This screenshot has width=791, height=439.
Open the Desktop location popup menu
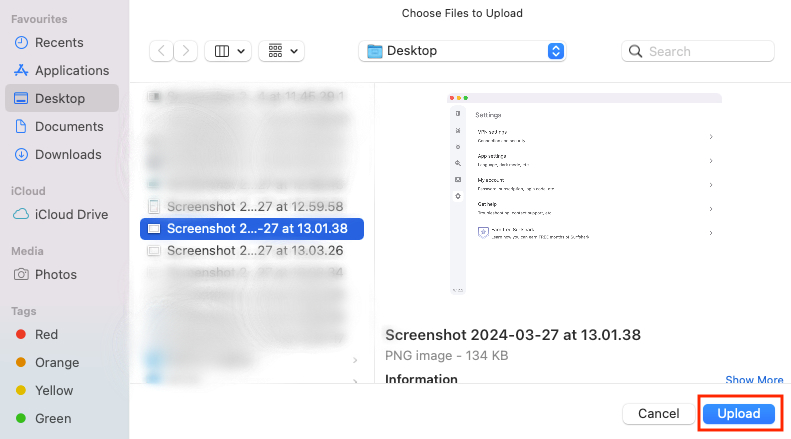point(461,51)
